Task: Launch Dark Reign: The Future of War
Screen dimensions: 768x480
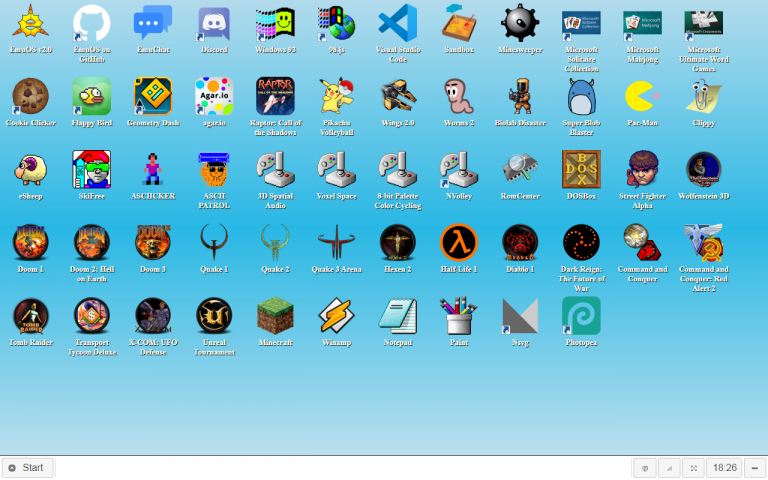Action: [581, 242]
